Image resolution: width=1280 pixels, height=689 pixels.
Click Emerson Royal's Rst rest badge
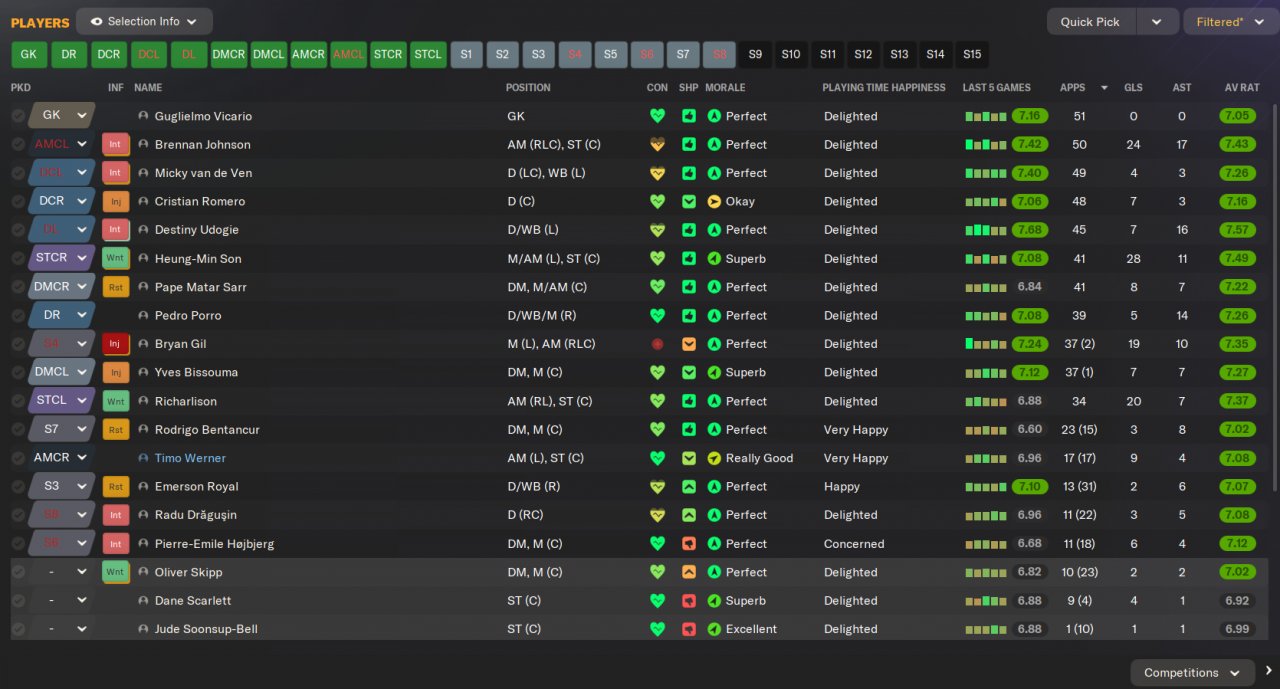(x=116, y=487)
